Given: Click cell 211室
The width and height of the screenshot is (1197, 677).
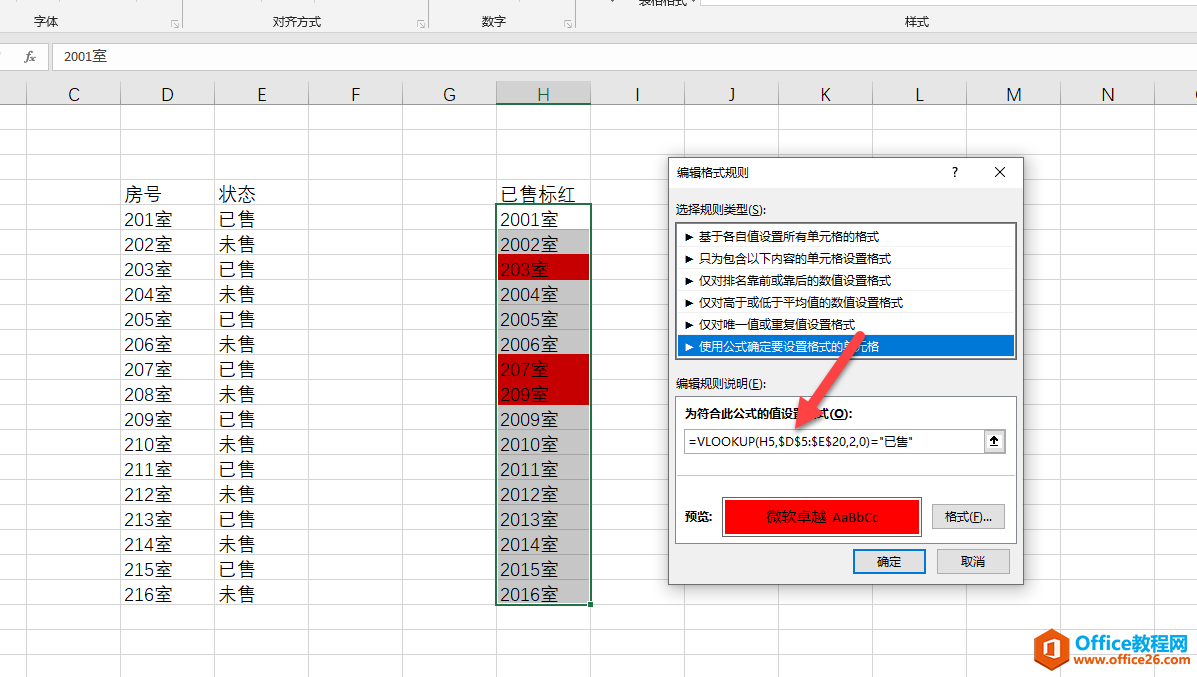Looking at the screenshot, I should (x=167, y=469).
